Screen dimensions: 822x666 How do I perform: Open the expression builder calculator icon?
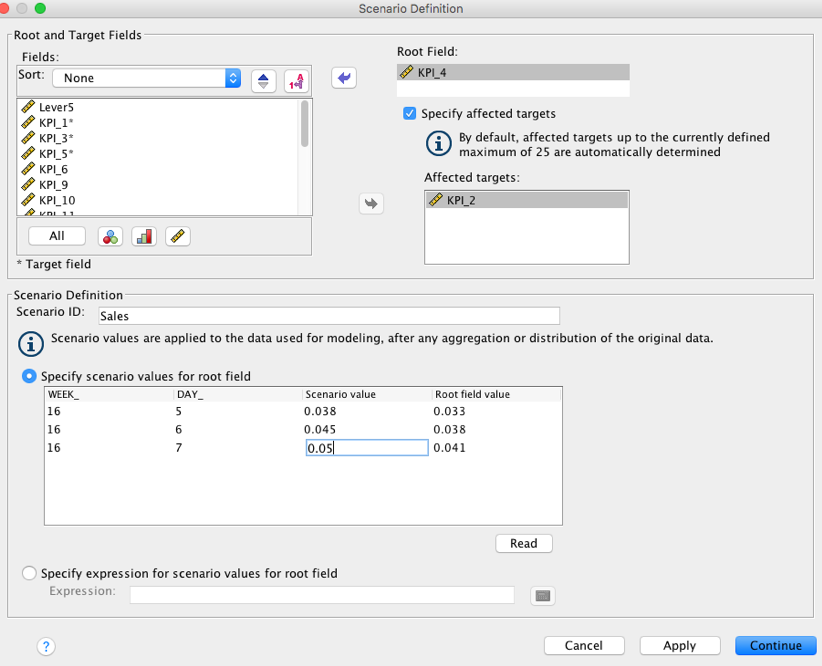click(543, 596)
